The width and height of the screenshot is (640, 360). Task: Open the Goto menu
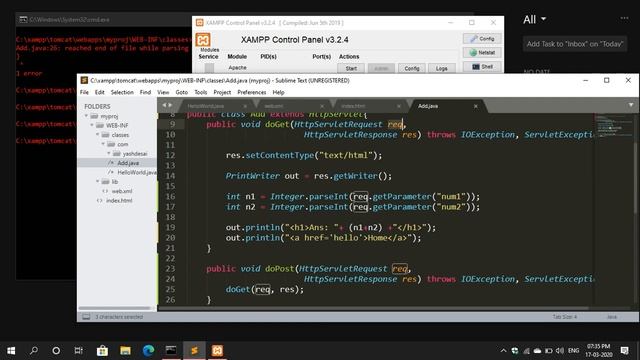coord(182,92)
